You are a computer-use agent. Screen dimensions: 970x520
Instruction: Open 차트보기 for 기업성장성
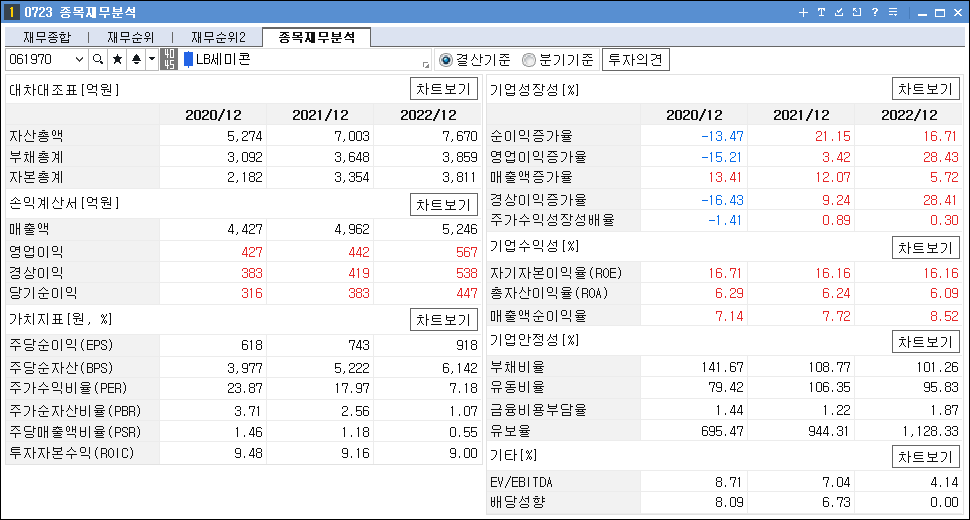tap(925, 89)
